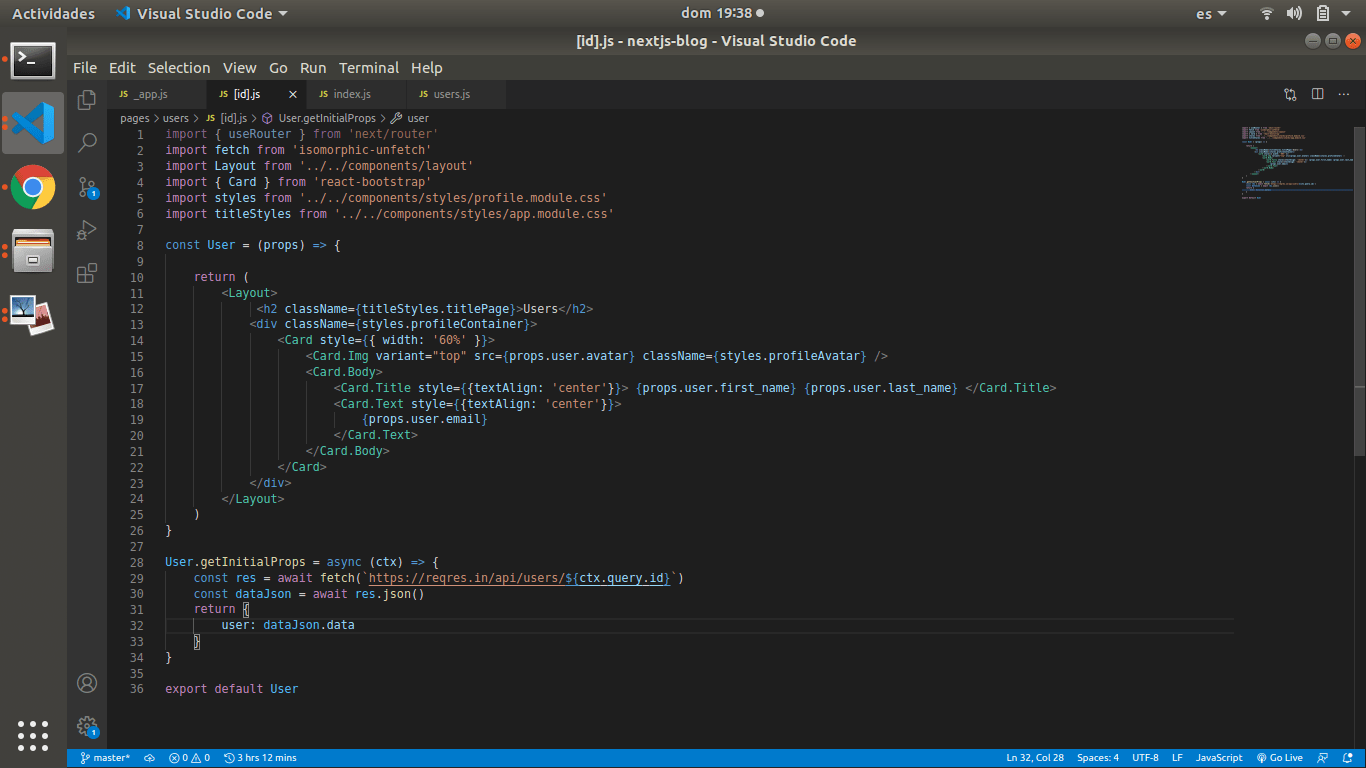The width and height of the screenshot is (1366, 768).
Task: Click the Split Editor Right icon
Action: click(1317, 94)
